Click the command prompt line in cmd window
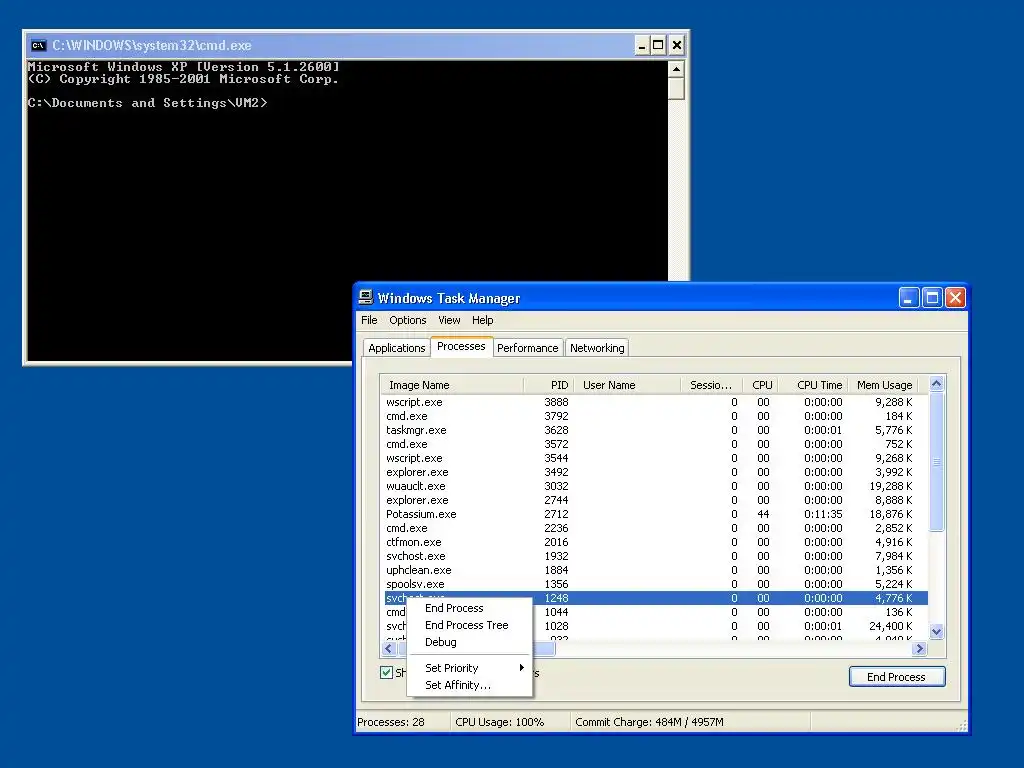Image resolution: width=1024 pixels, height=768 pixels. (148, 103)
